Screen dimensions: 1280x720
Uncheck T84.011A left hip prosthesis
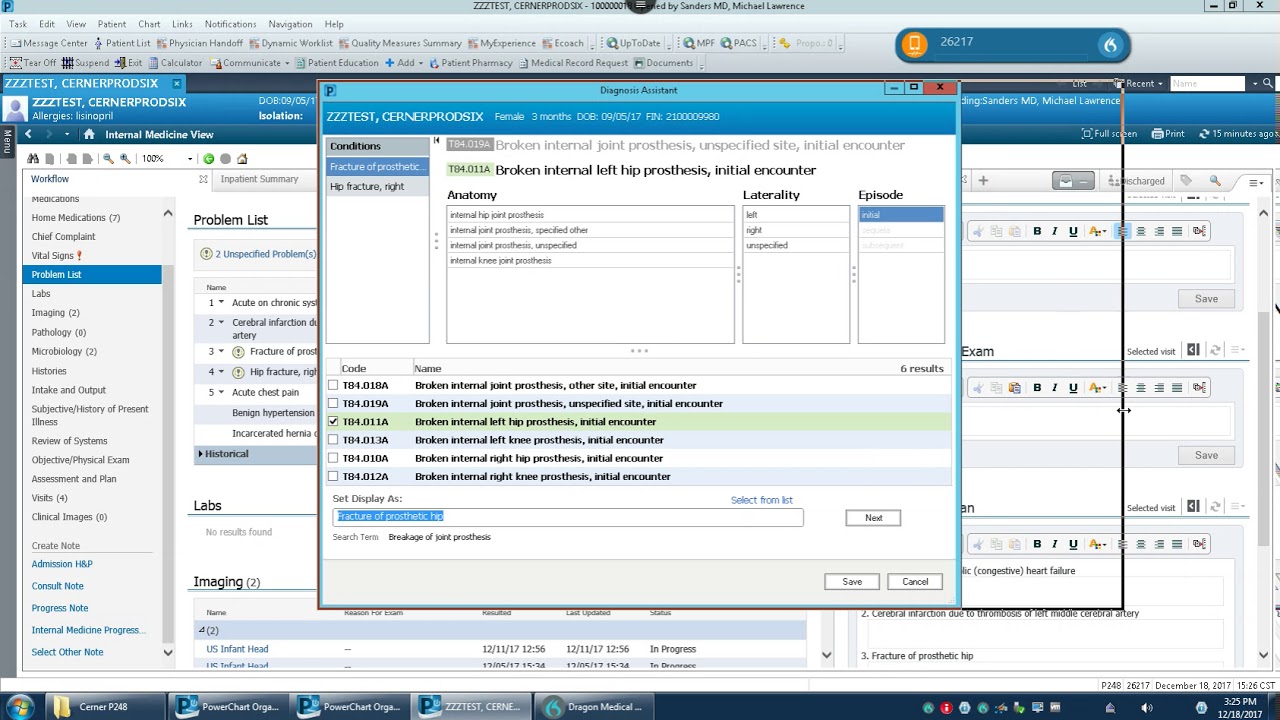[x=333, y=422]
